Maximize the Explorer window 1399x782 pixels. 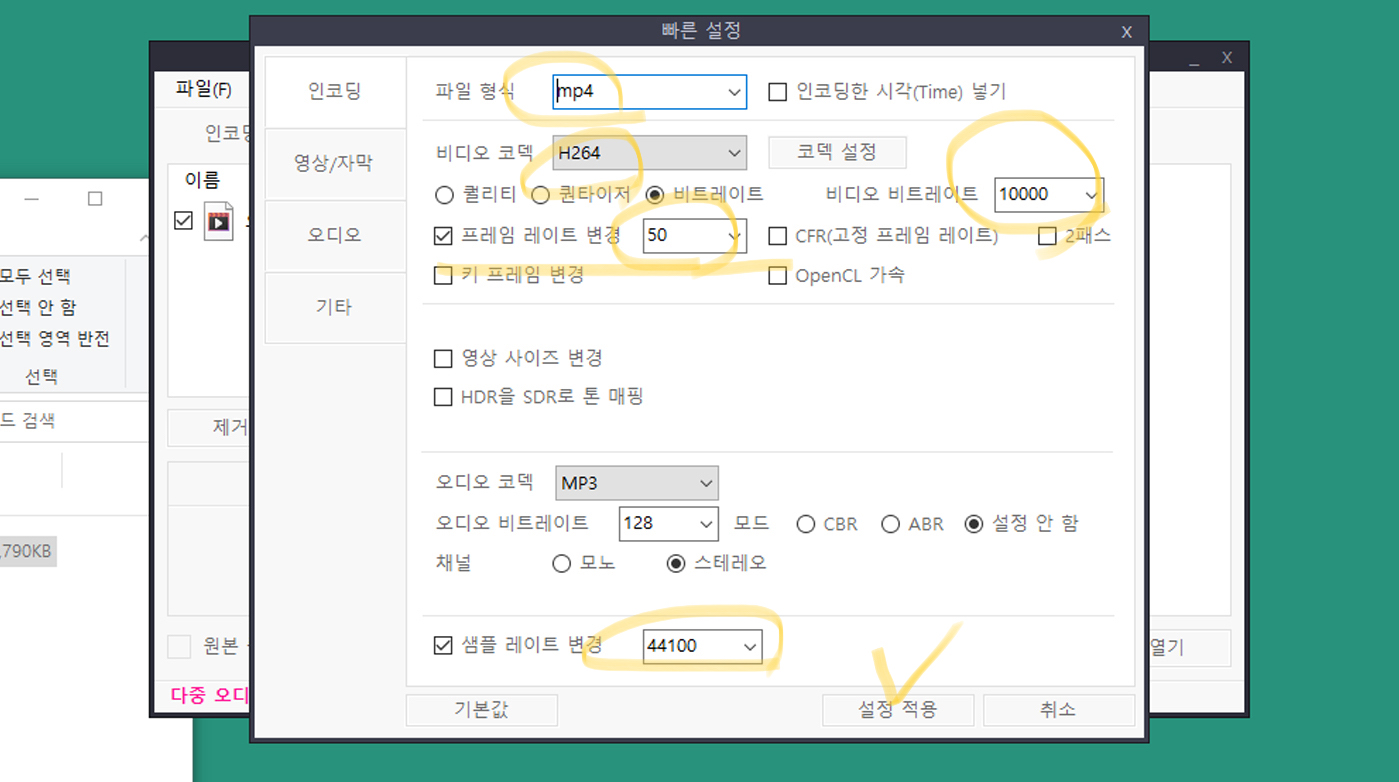[x=95, y=199]
